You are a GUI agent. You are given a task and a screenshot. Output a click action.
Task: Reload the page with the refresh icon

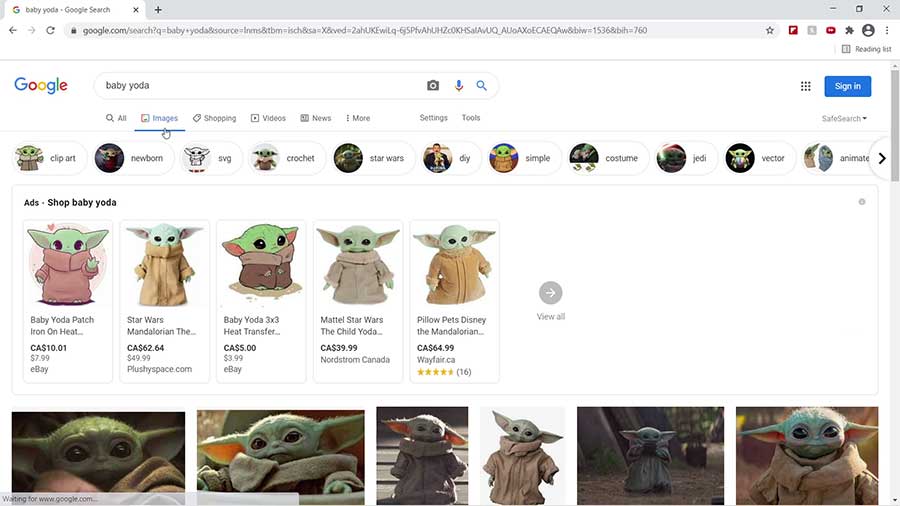click(51, 30)
